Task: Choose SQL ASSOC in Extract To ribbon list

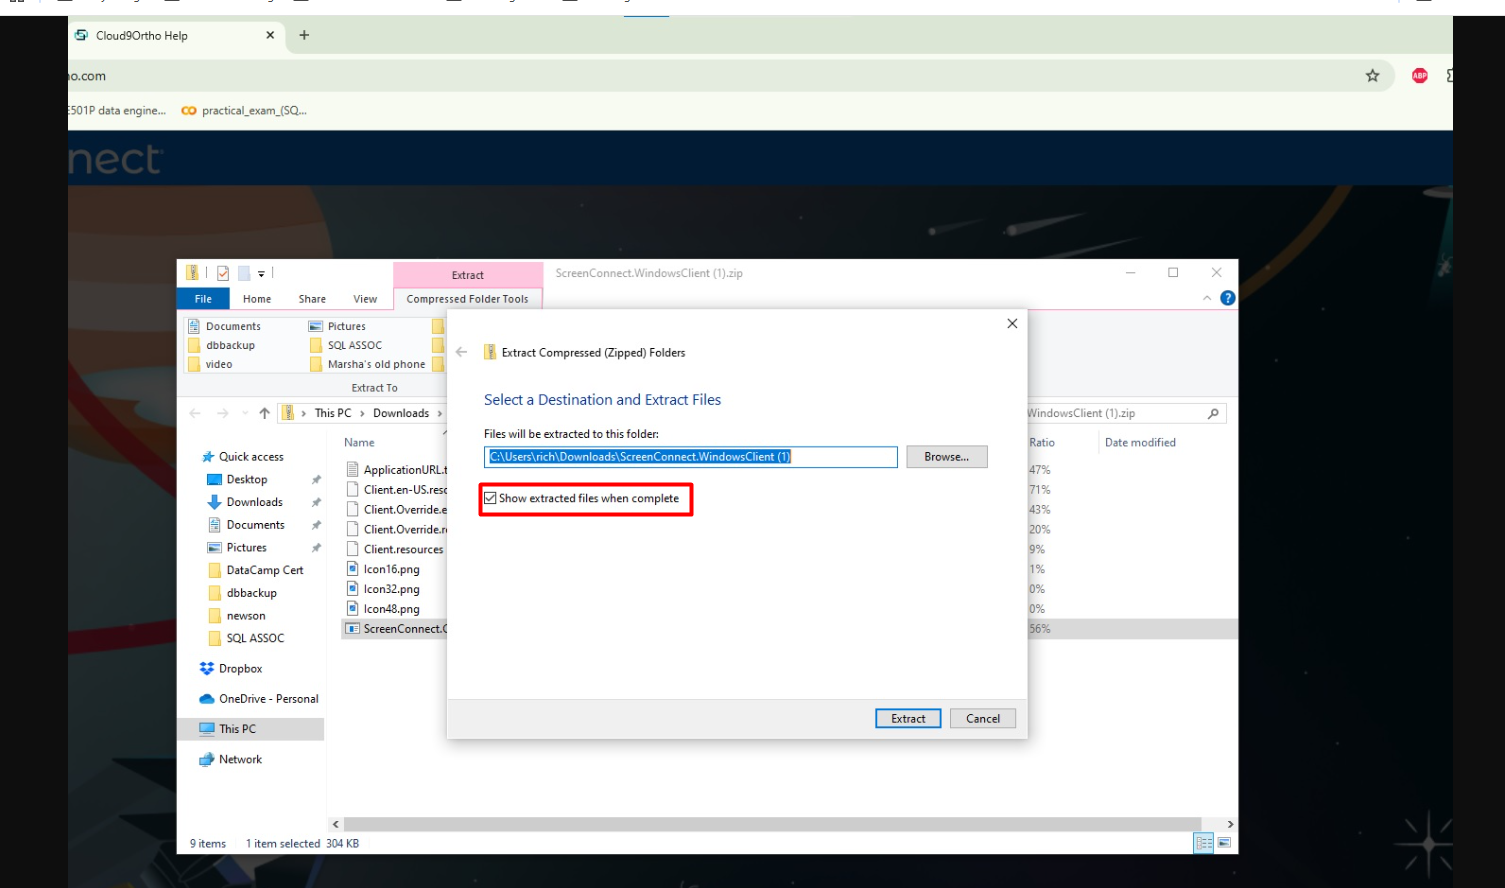Action: click(354, 345)
